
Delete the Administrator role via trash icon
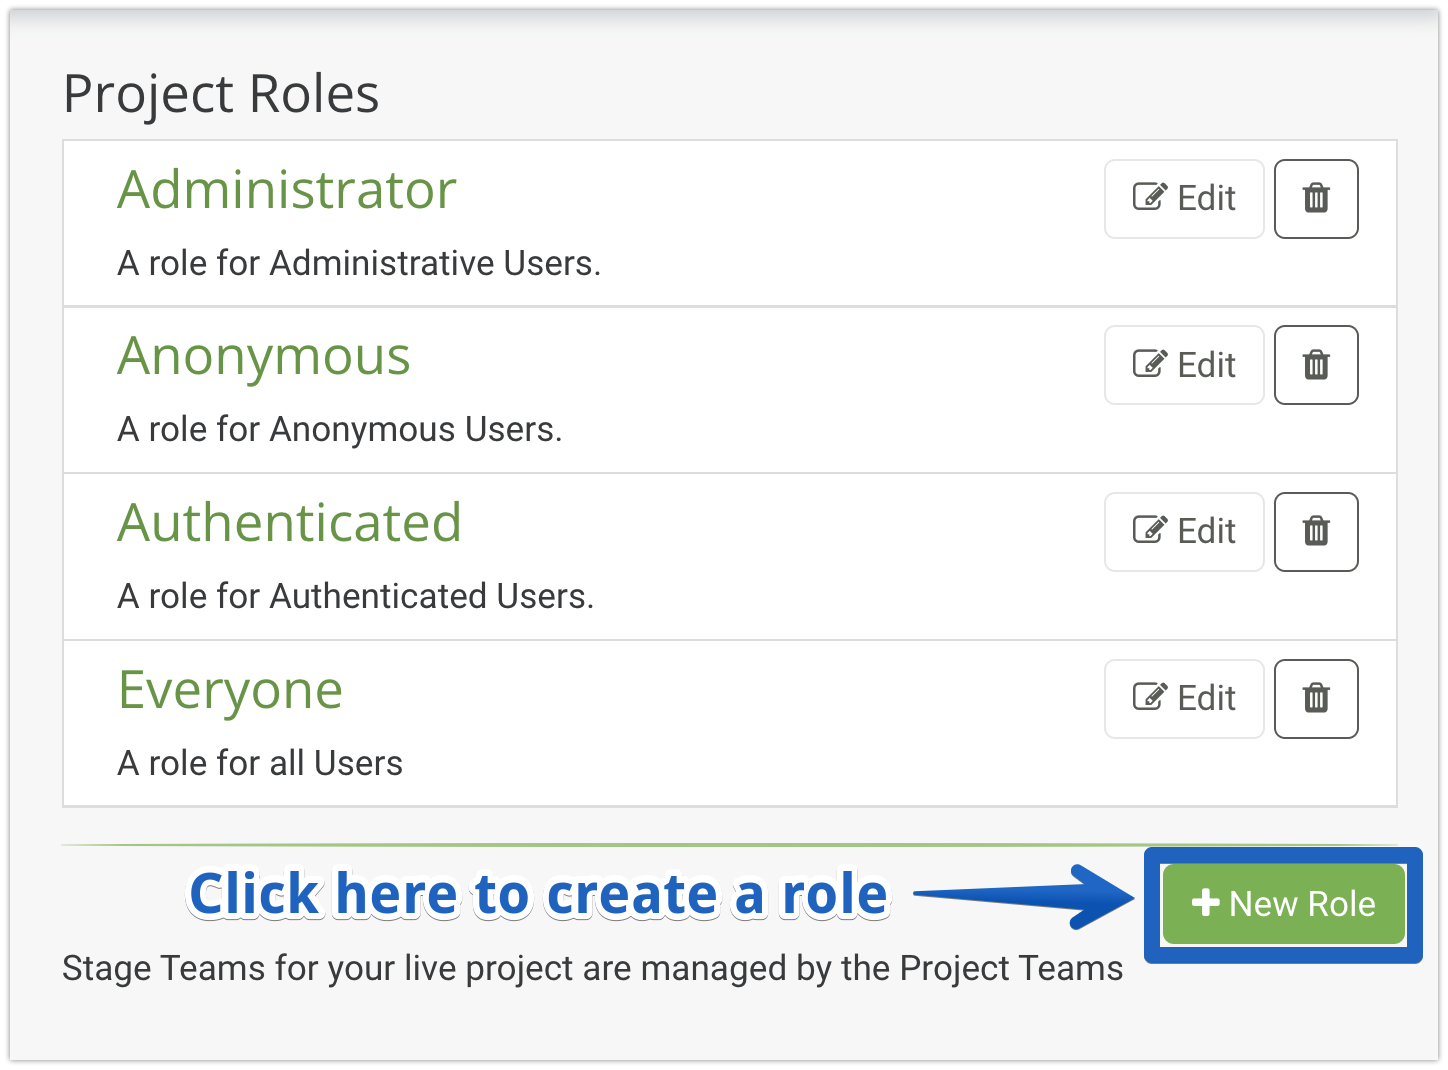click(1316, 198)
